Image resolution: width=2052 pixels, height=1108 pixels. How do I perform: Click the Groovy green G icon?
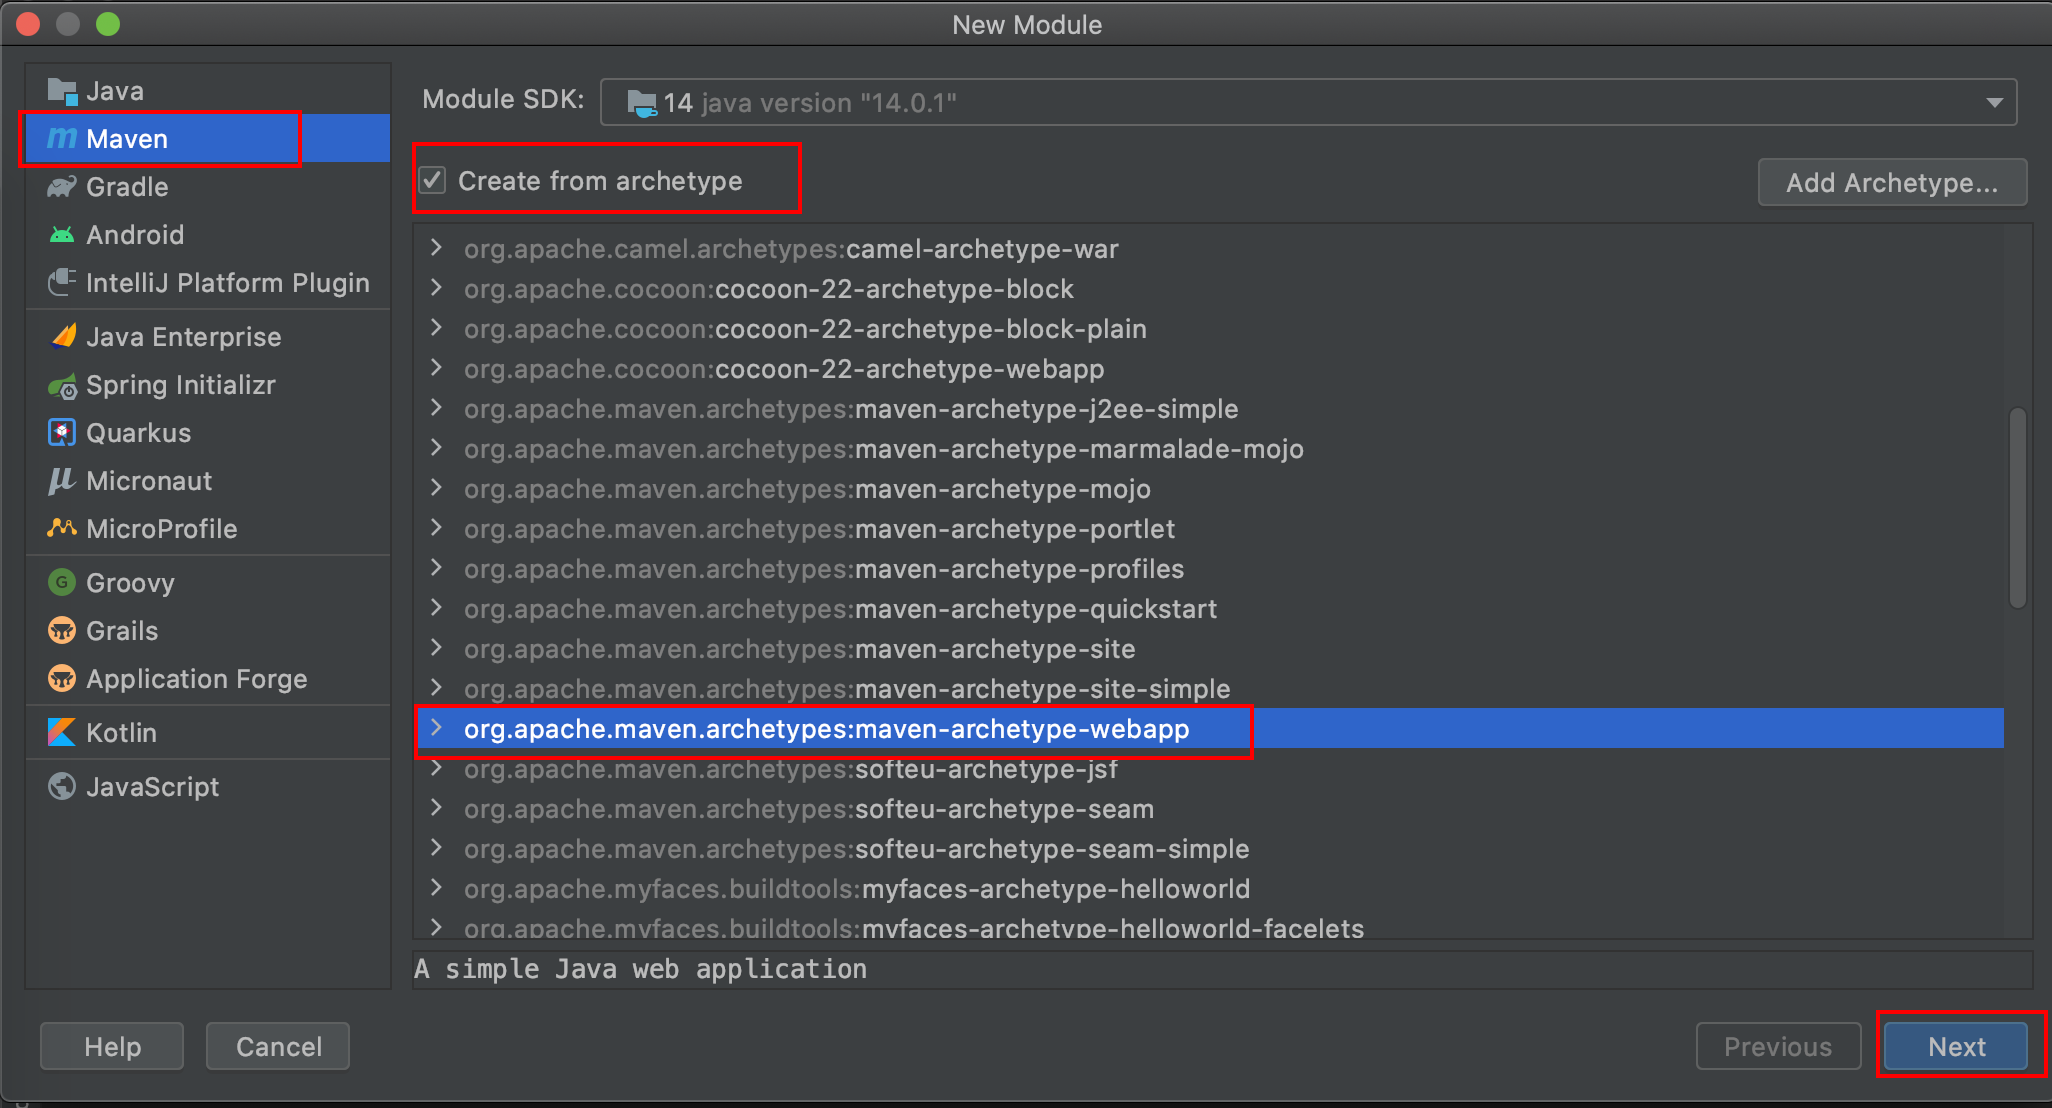tap(62, 582)
